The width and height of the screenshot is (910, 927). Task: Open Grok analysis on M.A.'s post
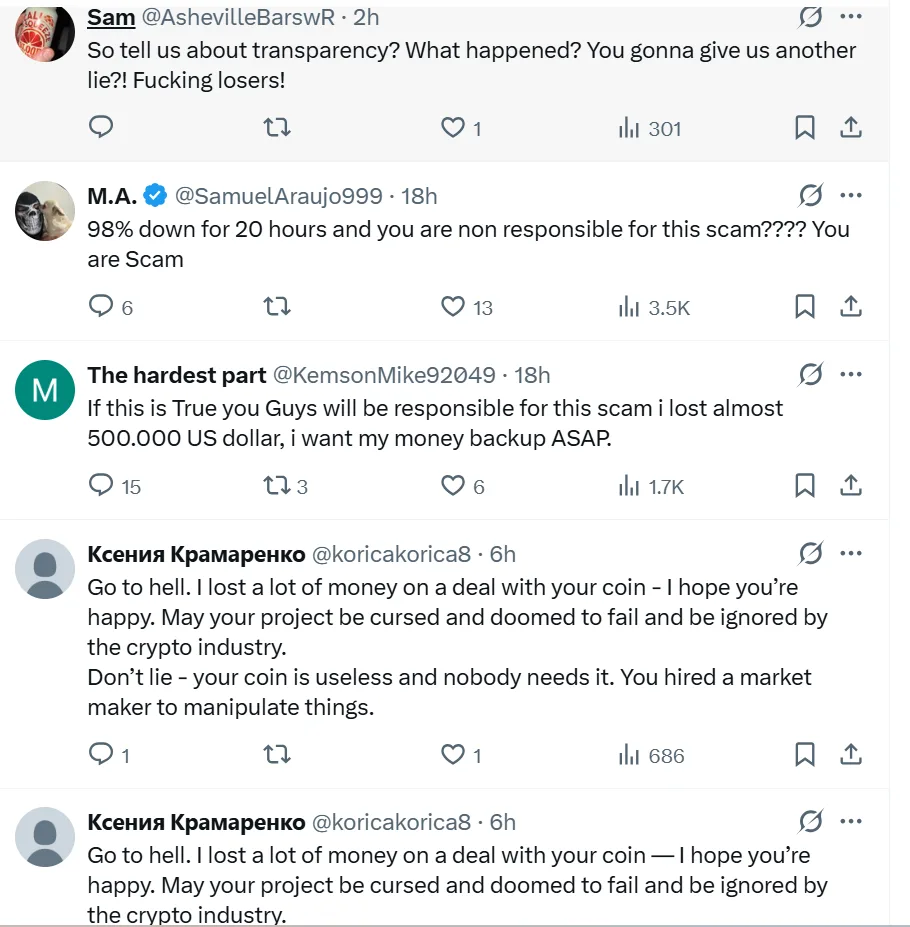810,195
